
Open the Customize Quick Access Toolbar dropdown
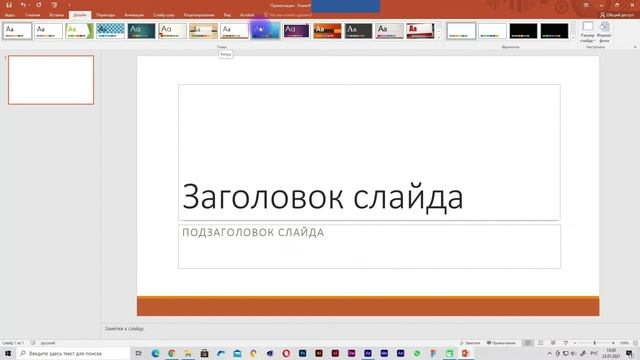69,5
